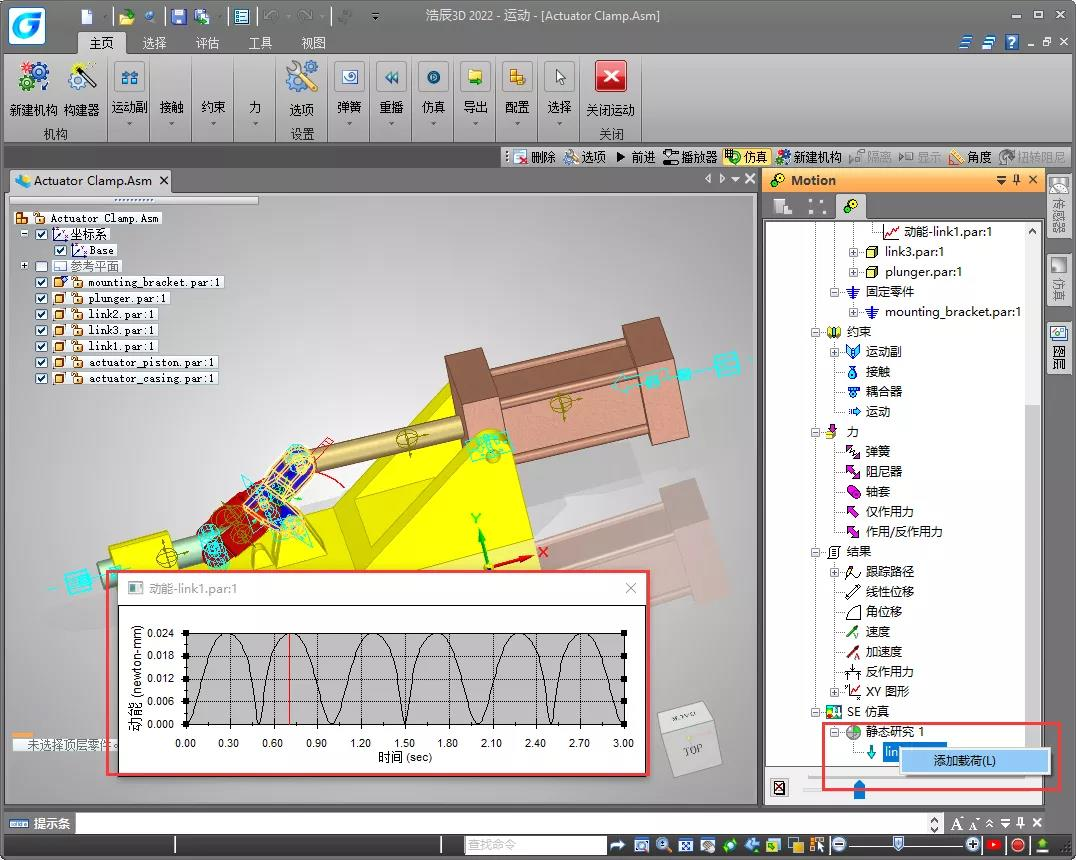Toggle the actuator_casing.par:1 checkbox
The width and height of the screenshot is (1076, 860).
tap(41, 378)
